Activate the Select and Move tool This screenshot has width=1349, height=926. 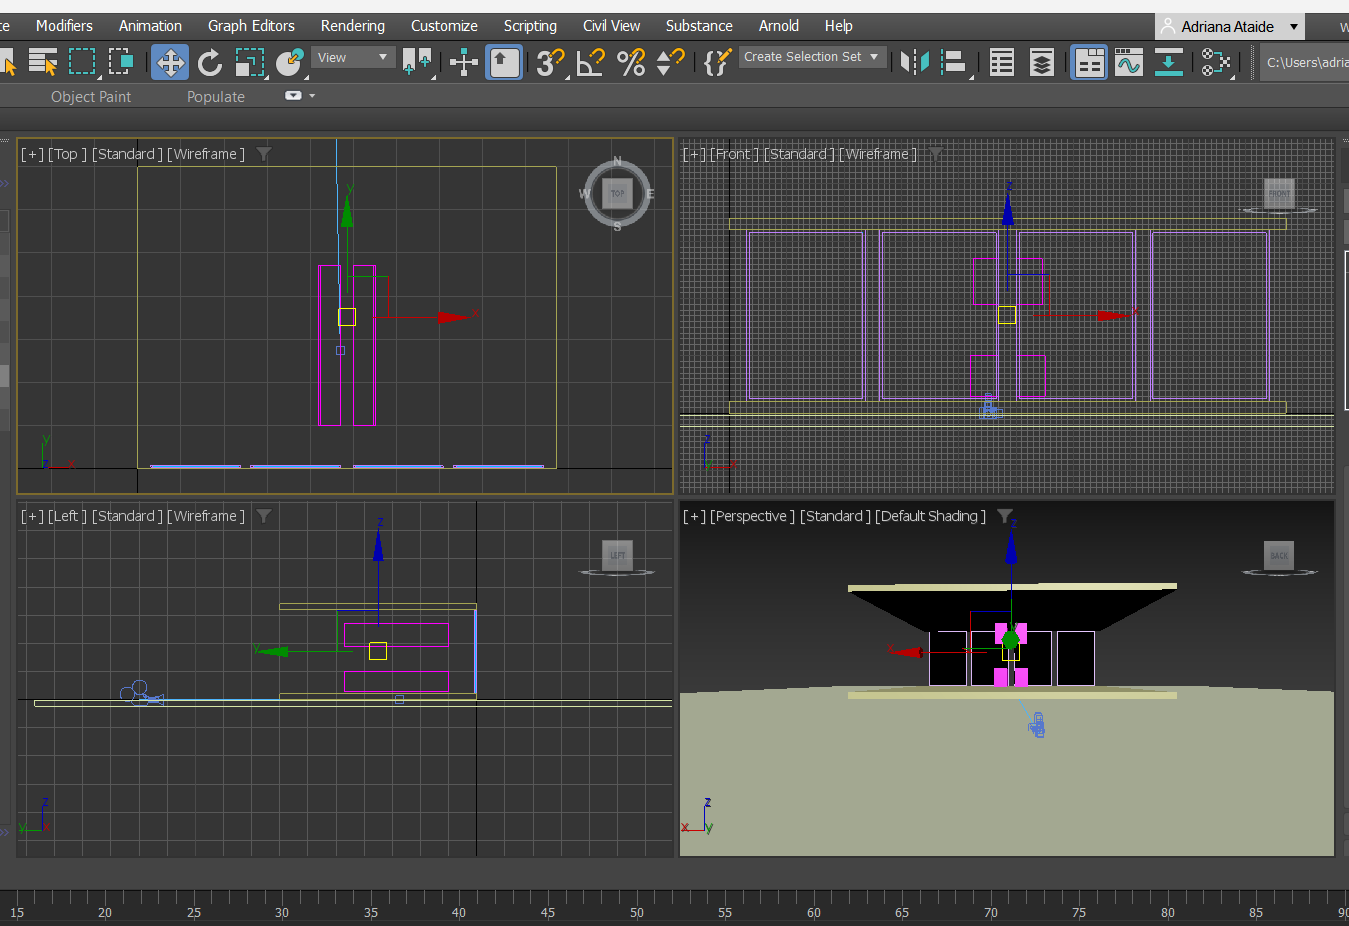(170, 63)
